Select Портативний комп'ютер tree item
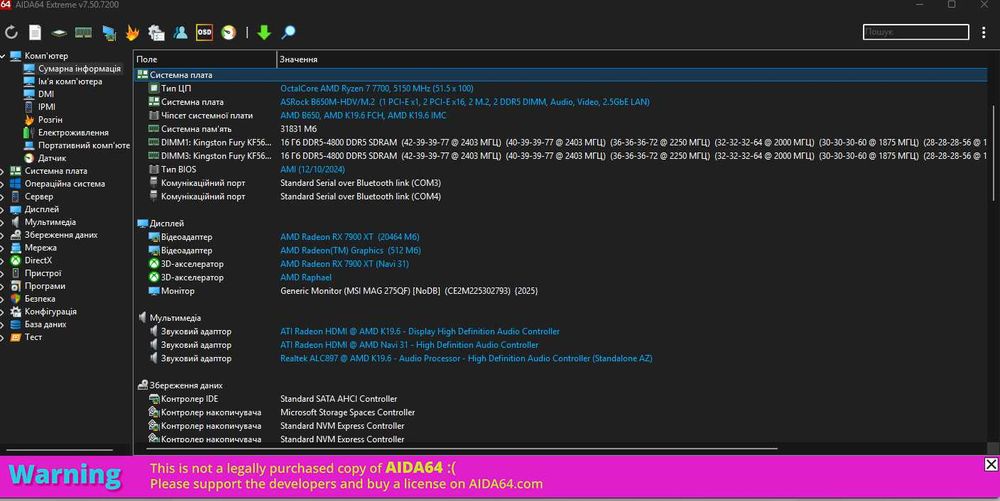 point(84,145)
